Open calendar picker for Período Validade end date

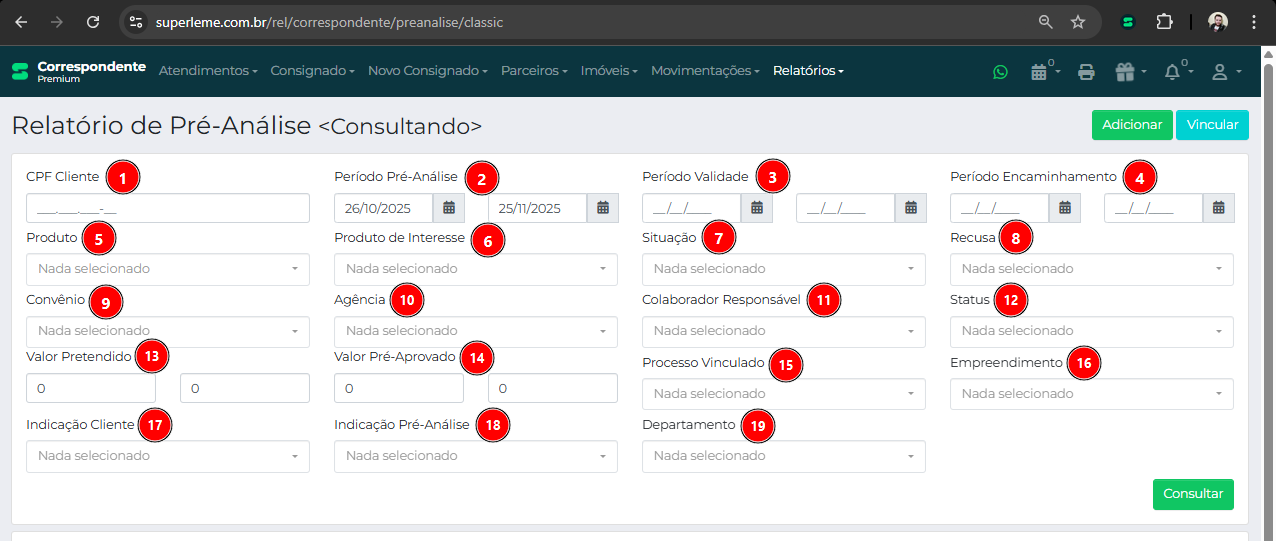911,208
